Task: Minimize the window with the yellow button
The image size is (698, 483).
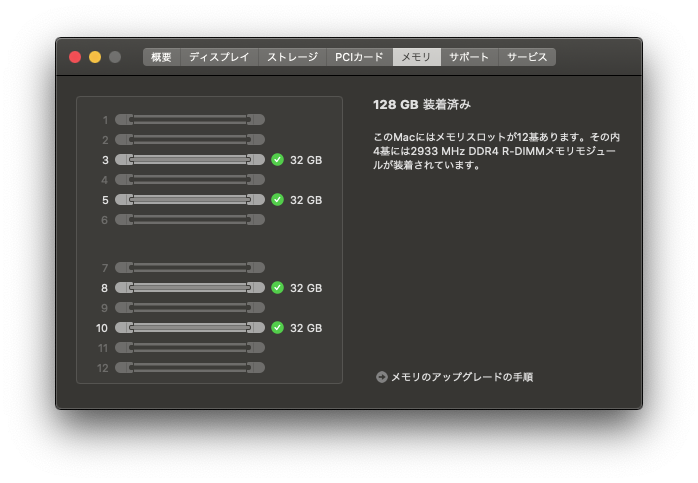Action: [x=95, y=57]
